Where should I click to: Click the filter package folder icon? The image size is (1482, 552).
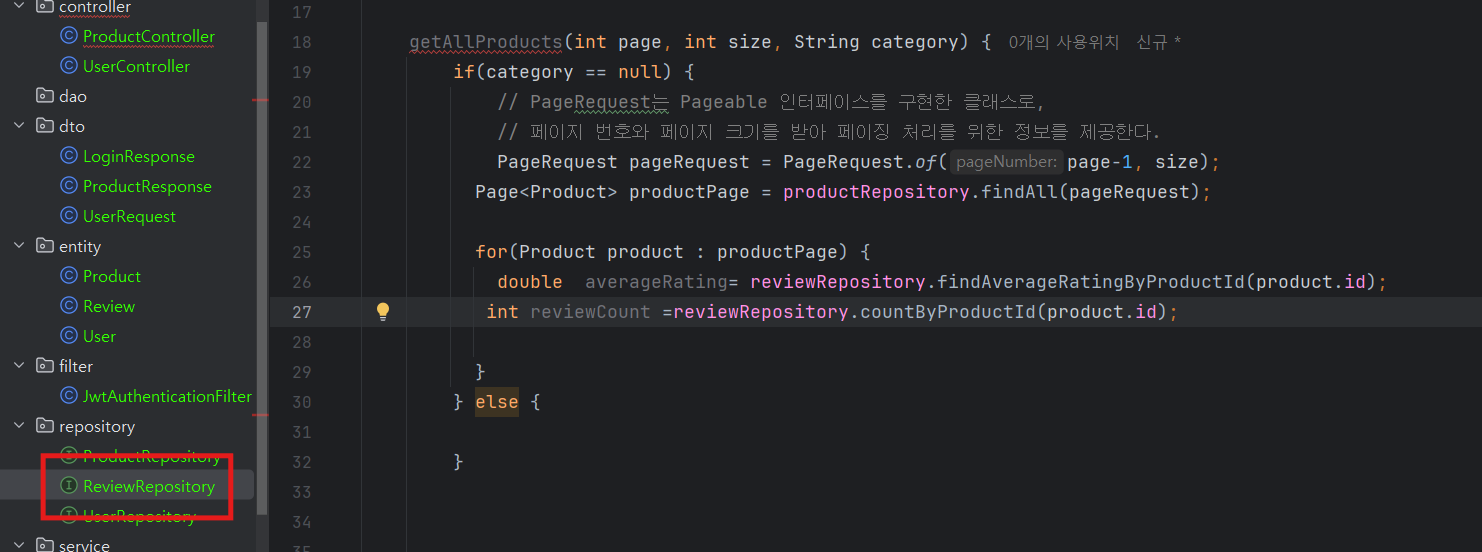pos(44,366)
